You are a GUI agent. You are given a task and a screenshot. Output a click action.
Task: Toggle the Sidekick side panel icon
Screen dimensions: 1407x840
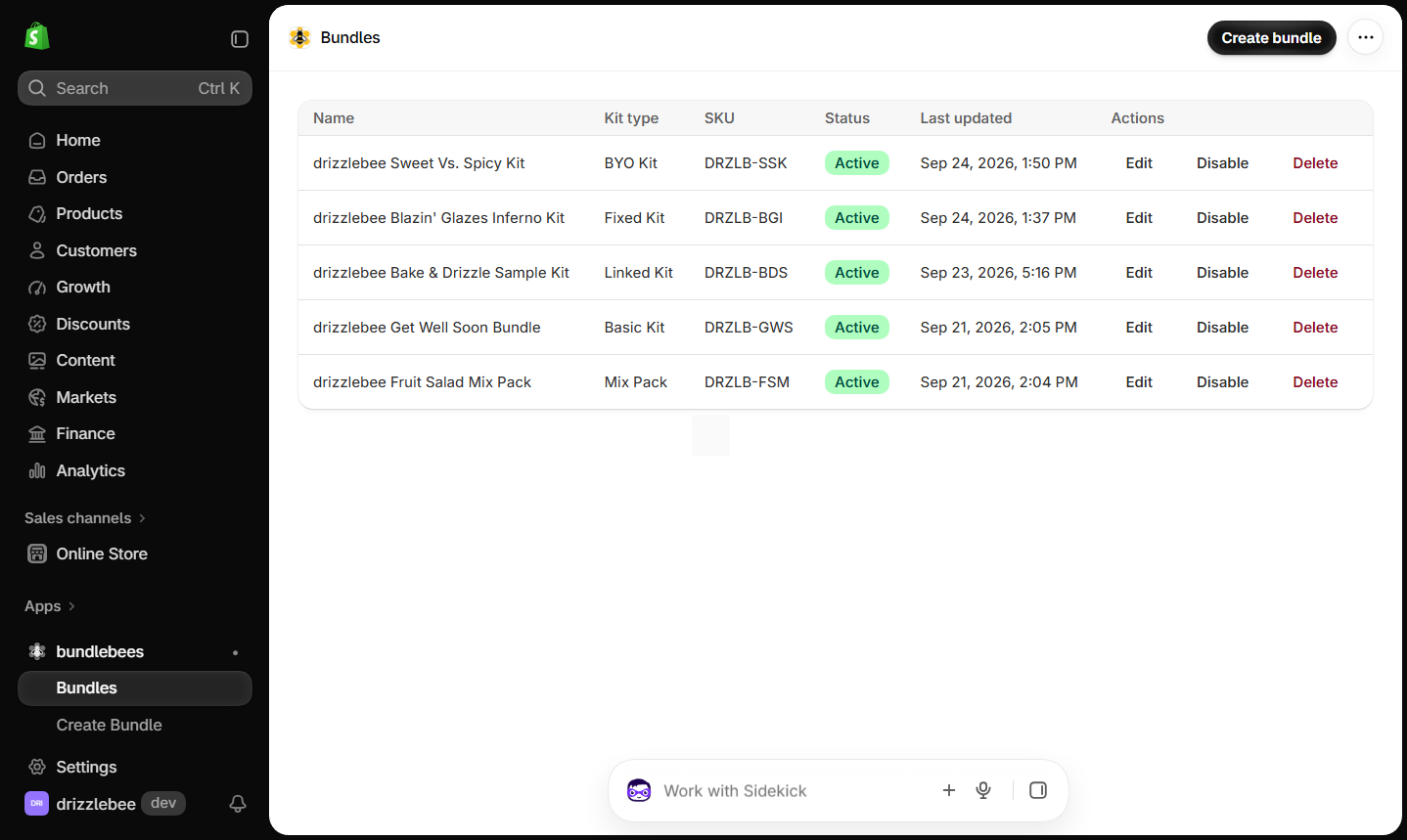pyautogui.click(x=1038, y=790)
